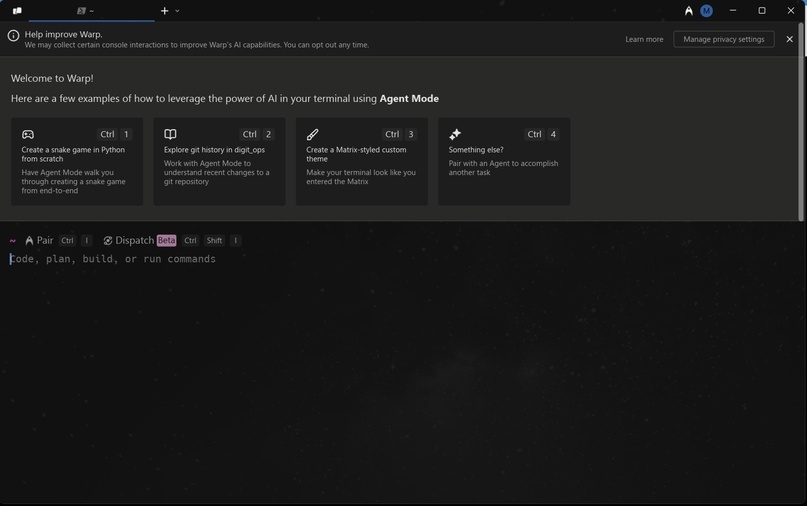Image resolution: width=807 pixels, height=506 pixels.
Task: Choose Explore git history in digit_ops
Action: coord(219,162)
